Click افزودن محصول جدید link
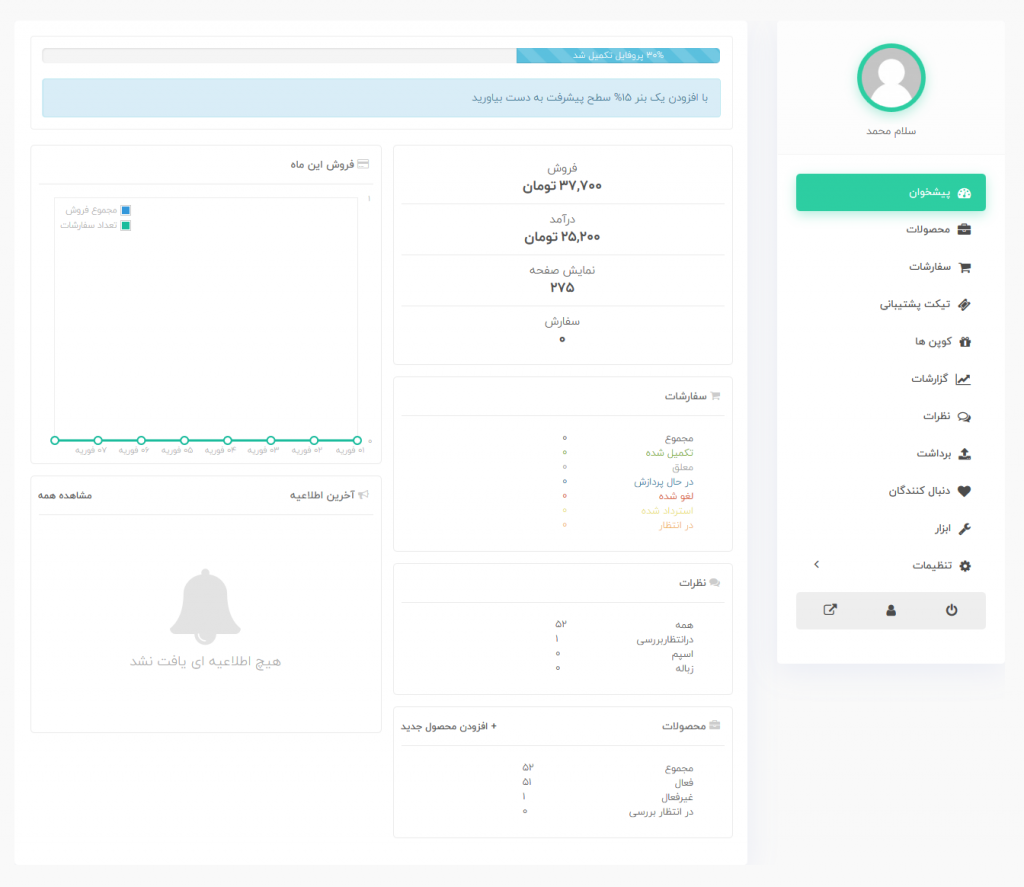This screenshot has width=1024, height=887. 449,726
